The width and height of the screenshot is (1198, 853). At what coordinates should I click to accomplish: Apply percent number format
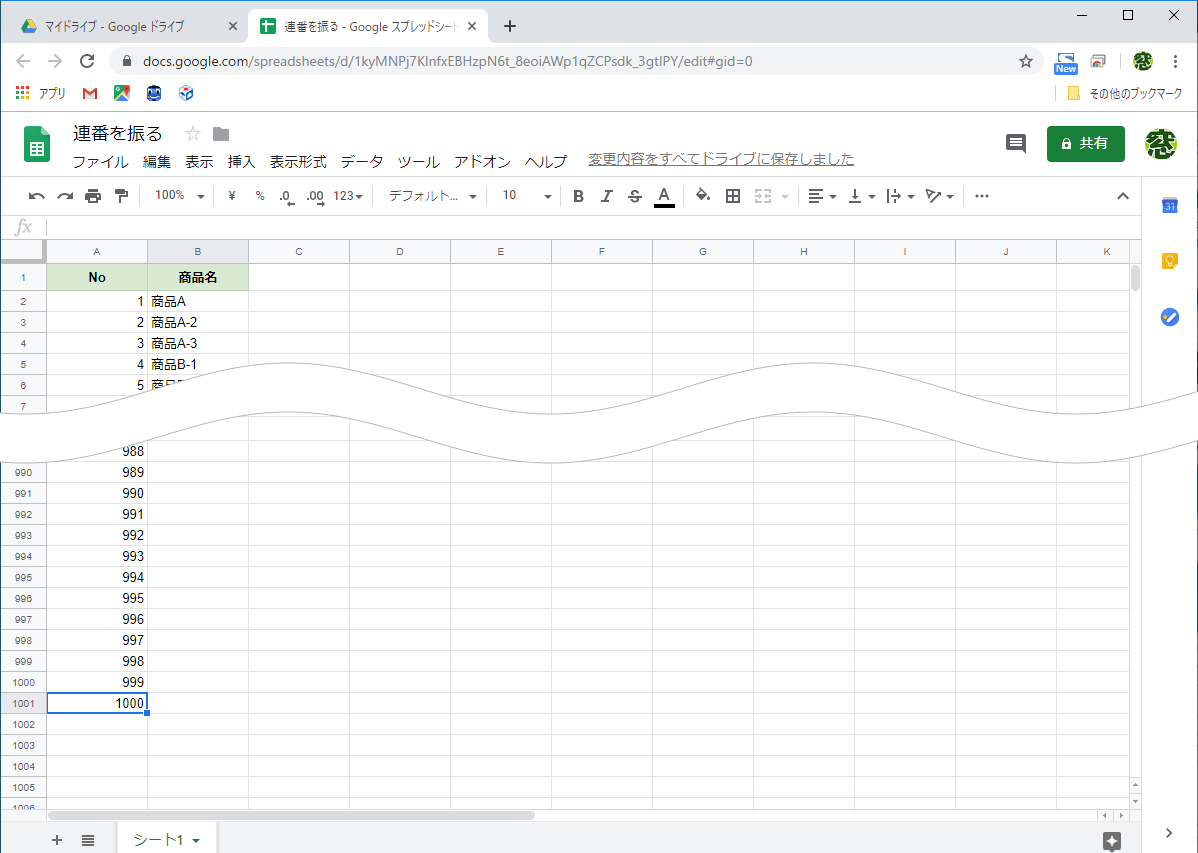pyautogui.click(x=260, y=196)
